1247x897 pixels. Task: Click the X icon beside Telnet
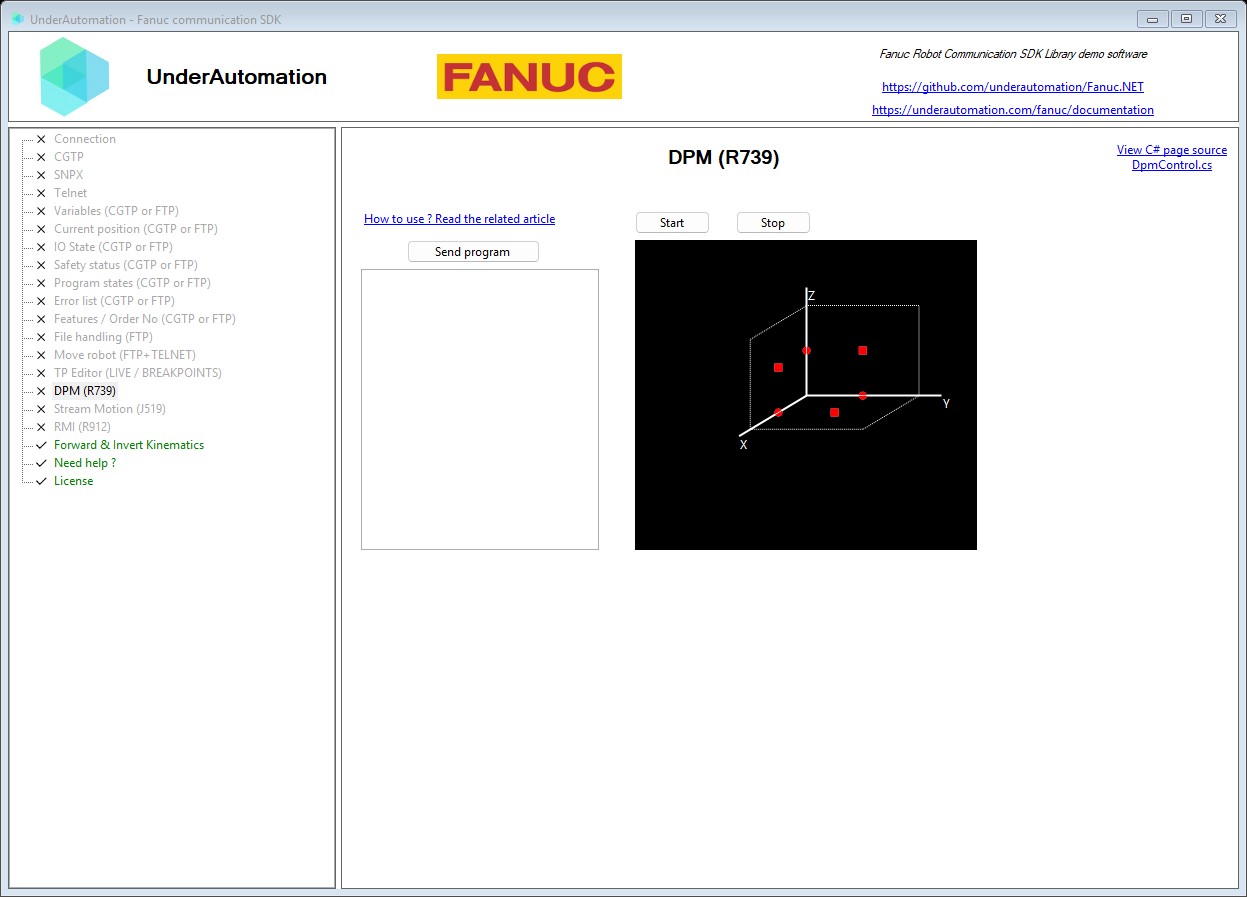point(41,193)
